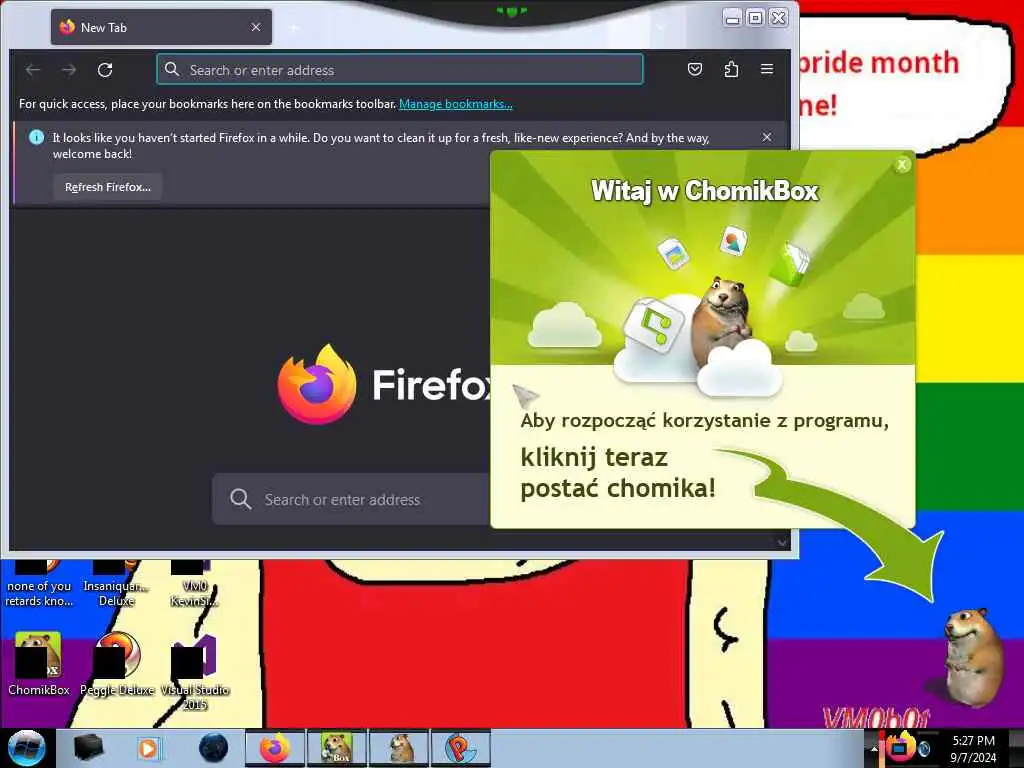Open the Insaniquarium Deluxe desktop shortcut
The image size is (1024, 768).
(116, 583)
